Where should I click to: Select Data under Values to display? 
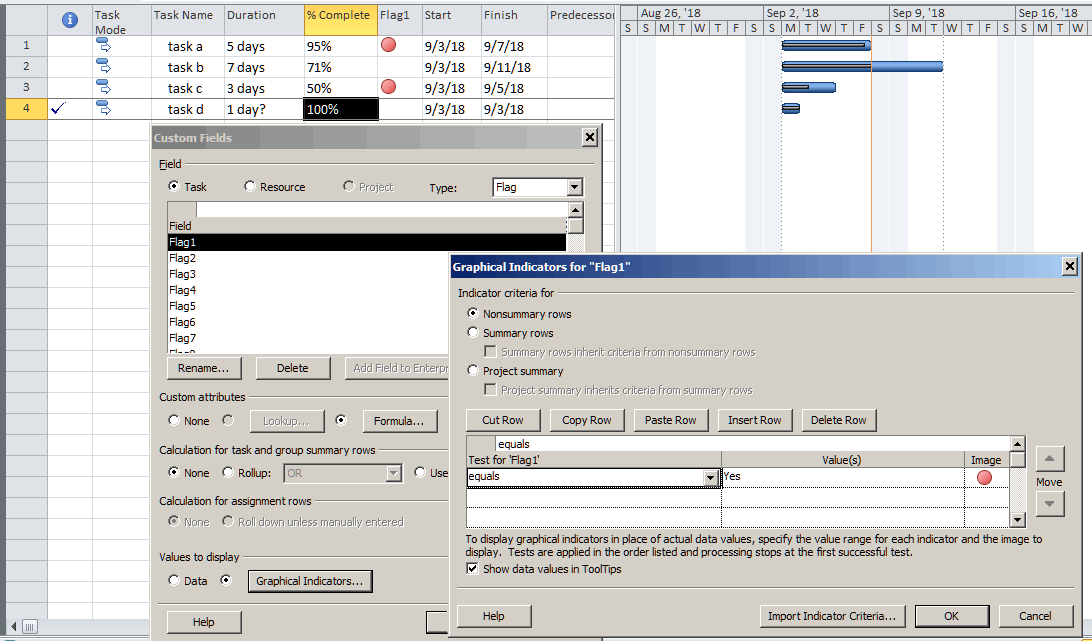pos(174,580)
